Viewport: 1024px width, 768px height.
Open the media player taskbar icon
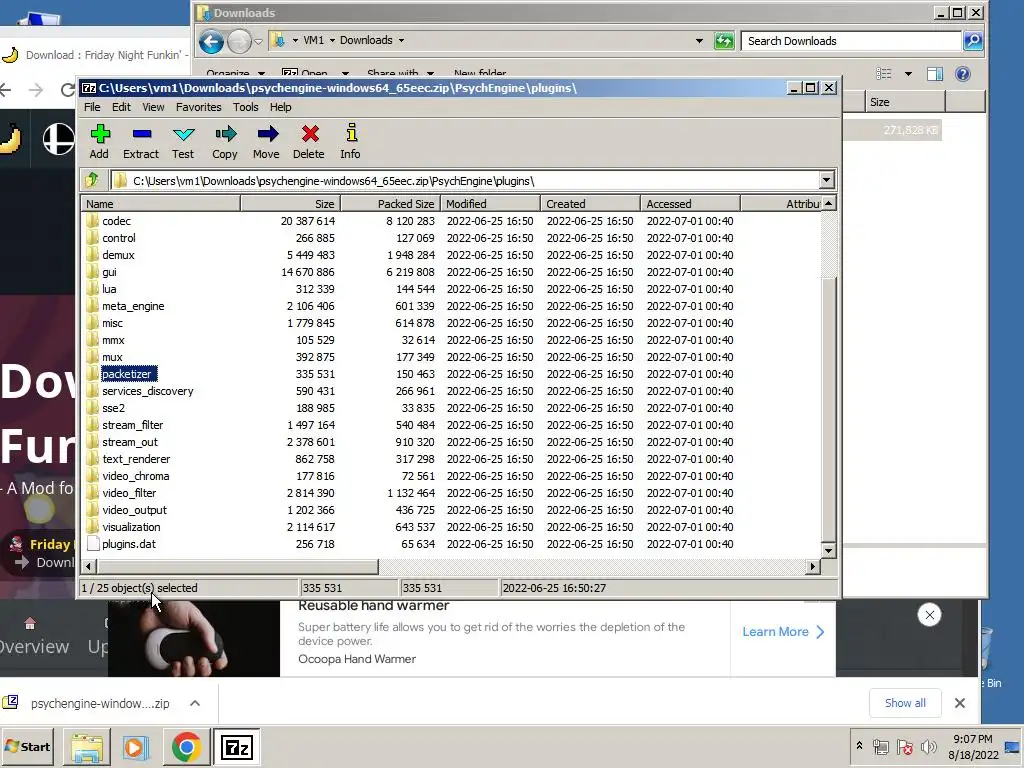[x=136, y=747]
